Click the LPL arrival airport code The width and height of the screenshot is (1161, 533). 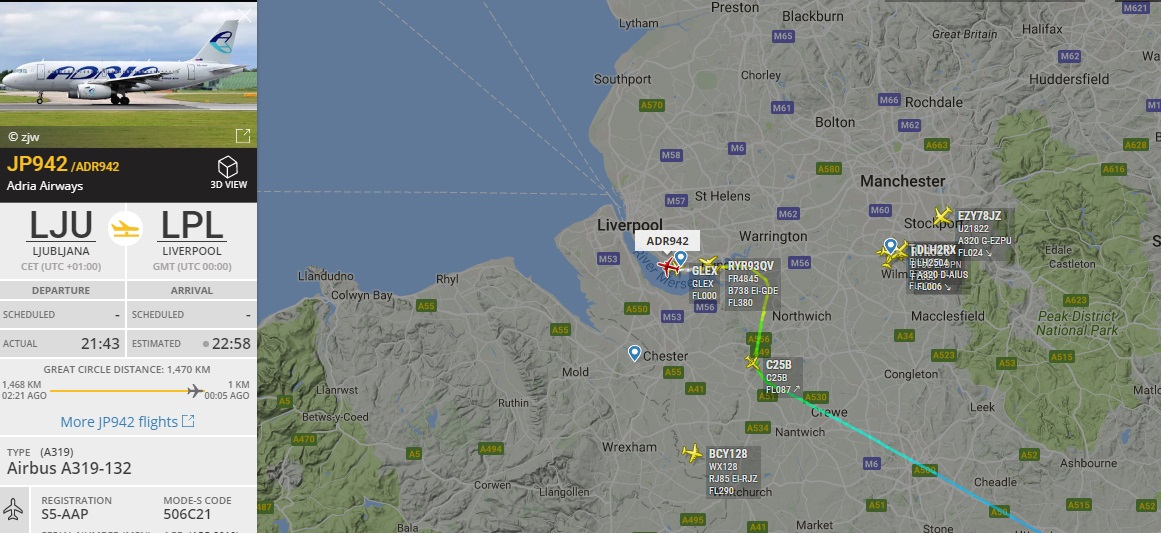[192, 226]
